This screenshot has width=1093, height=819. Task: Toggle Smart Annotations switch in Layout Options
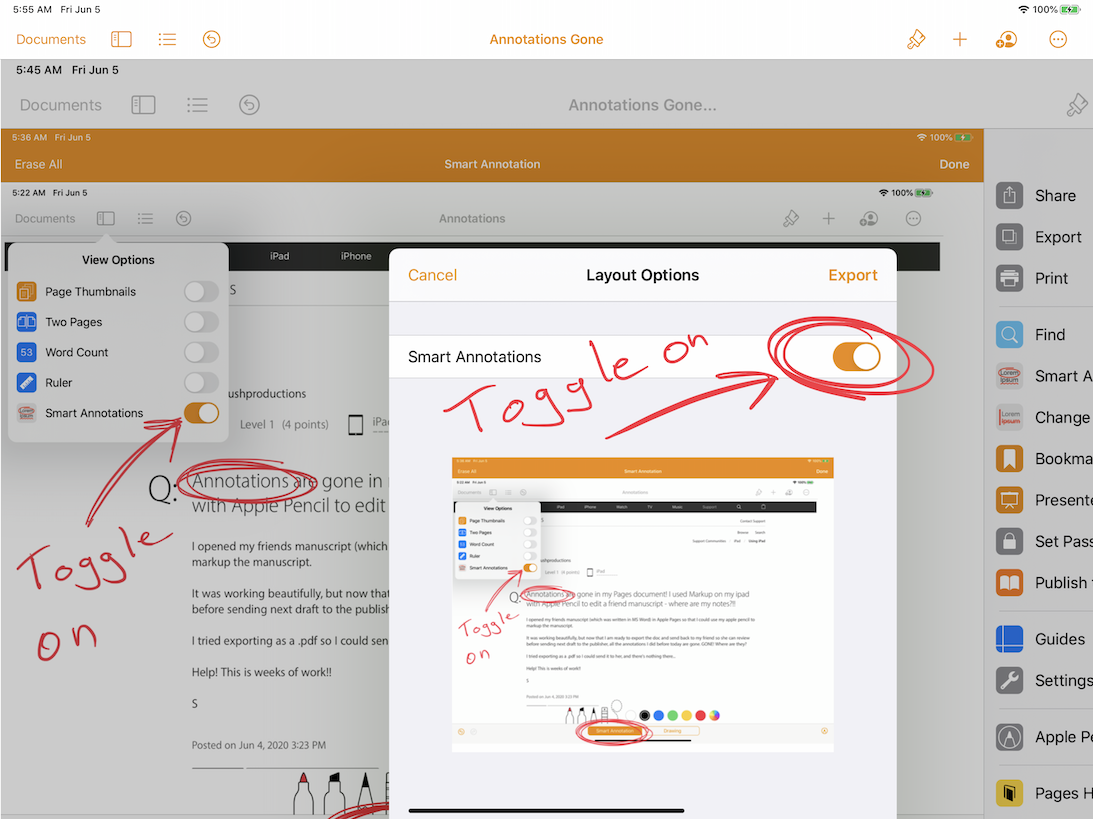856,357
